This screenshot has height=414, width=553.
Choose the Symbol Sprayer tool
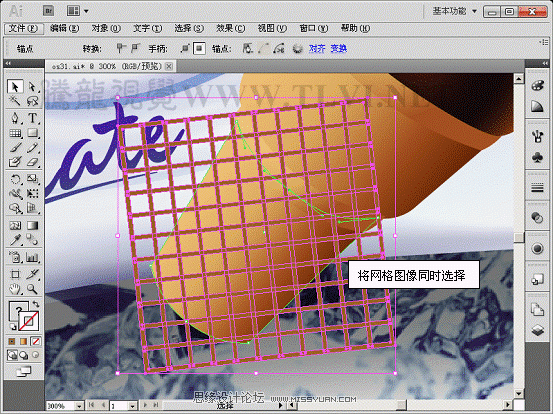[15, 257]
